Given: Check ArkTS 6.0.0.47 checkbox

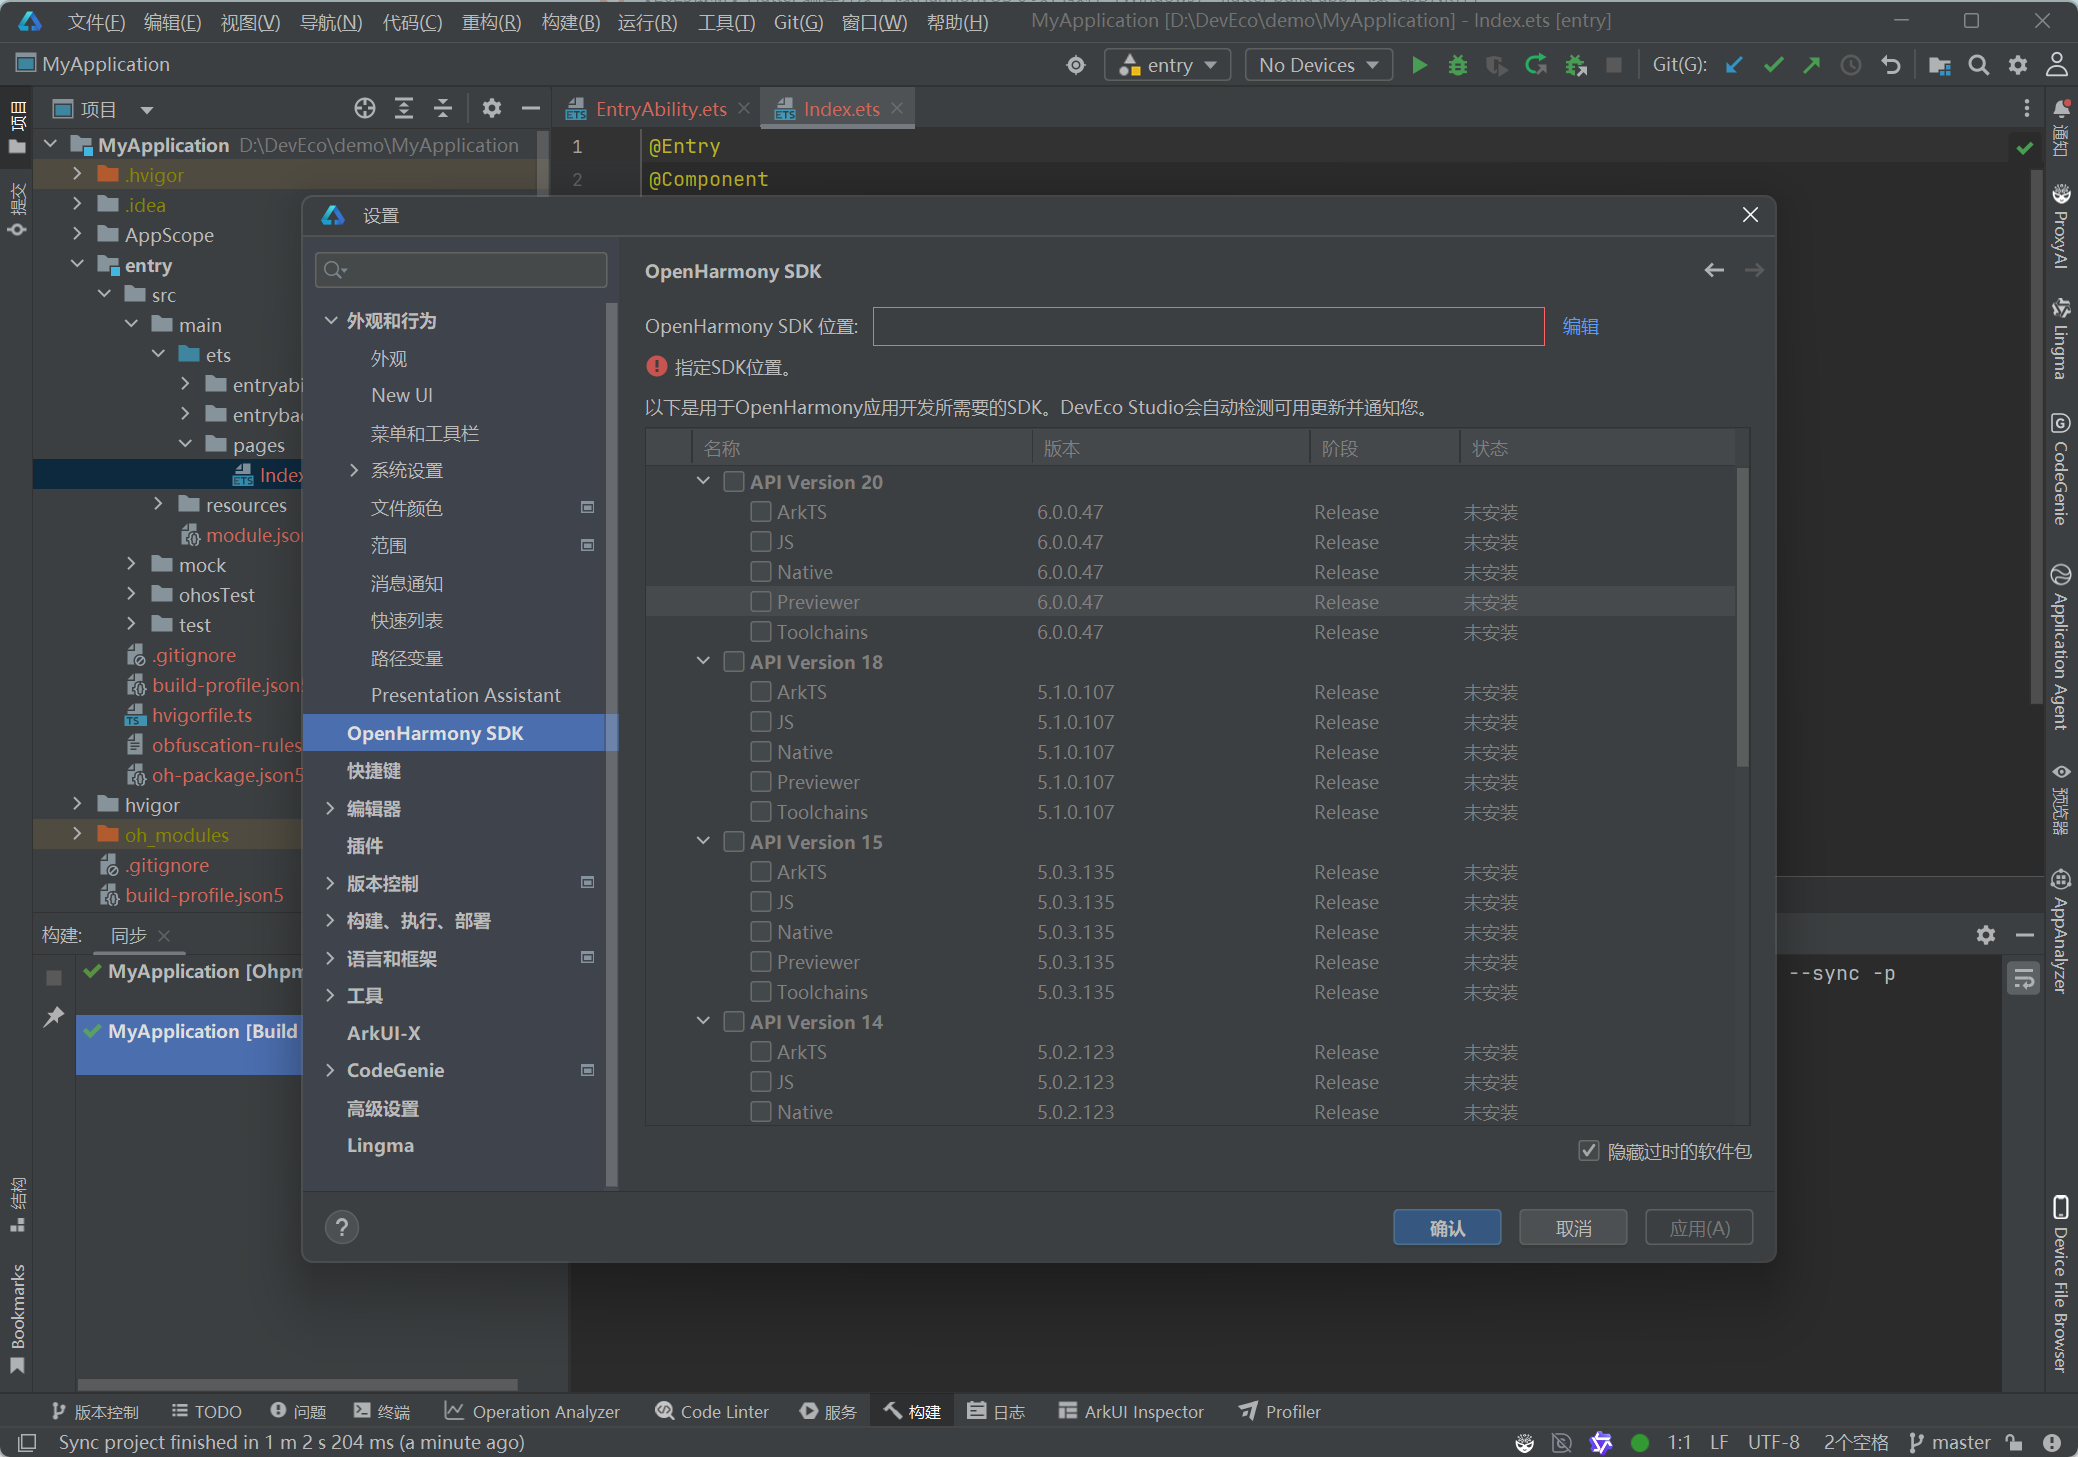Looking at the screenshot, I should [761, 512].
